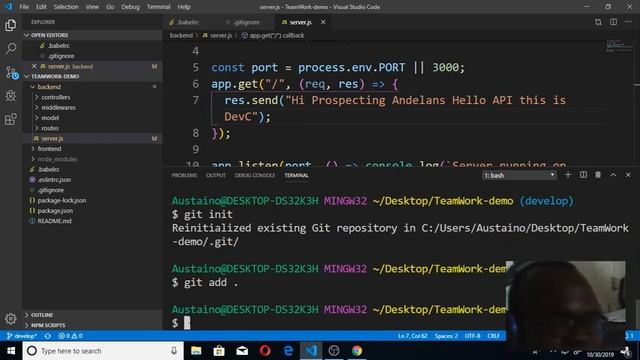Change indentation via Spaces: 2
The width and height of the screenshot is (640, 360).
pyautogui.click(x=446, y=336)
